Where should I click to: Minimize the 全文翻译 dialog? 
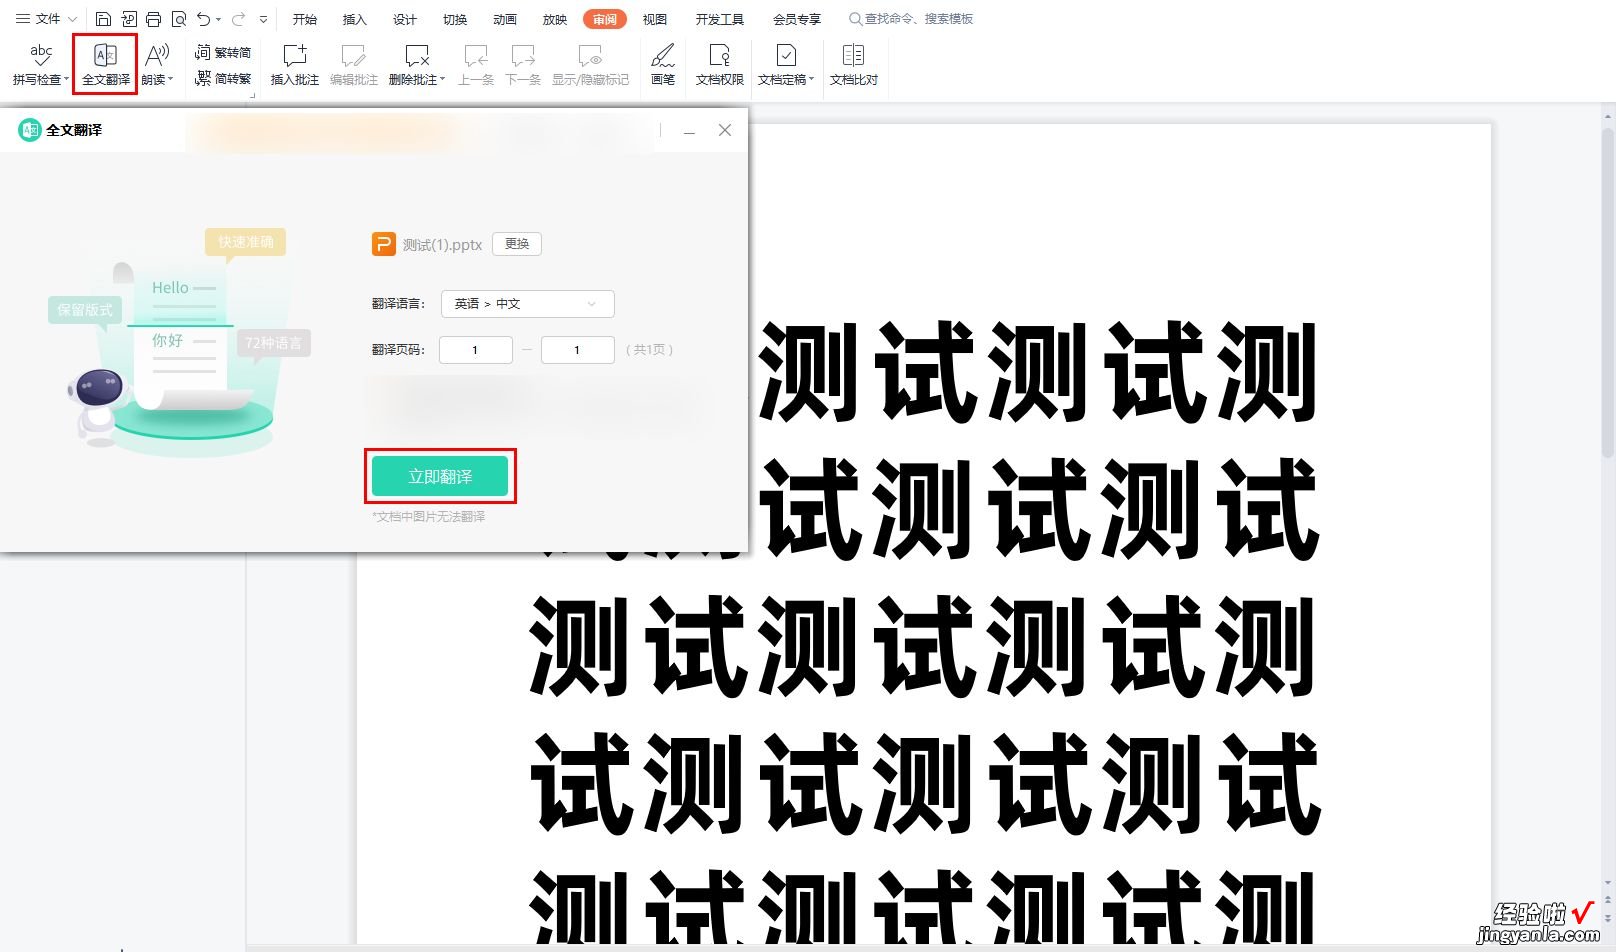[x=689, y=131]
